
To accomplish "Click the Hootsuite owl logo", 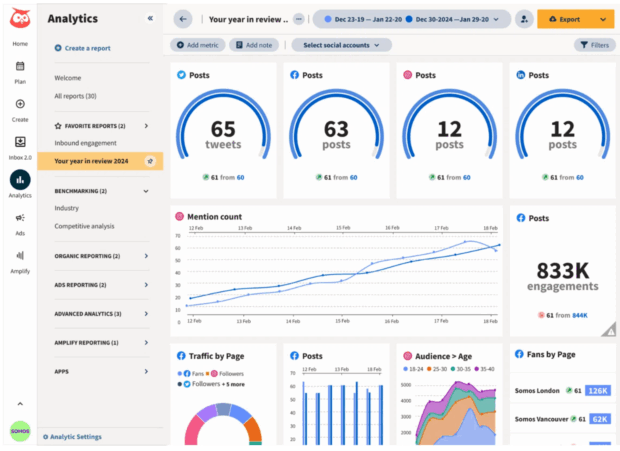I will (20, 18).
